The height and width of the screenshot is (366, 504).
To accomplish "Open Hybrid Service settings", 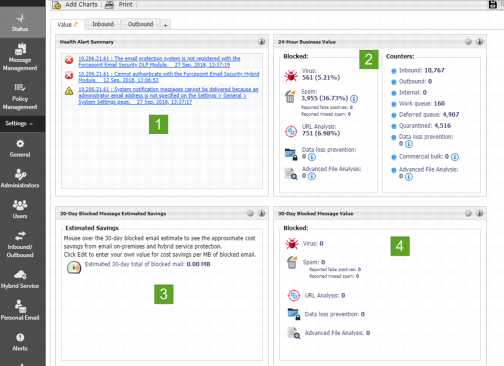I will tap(20, 279).
